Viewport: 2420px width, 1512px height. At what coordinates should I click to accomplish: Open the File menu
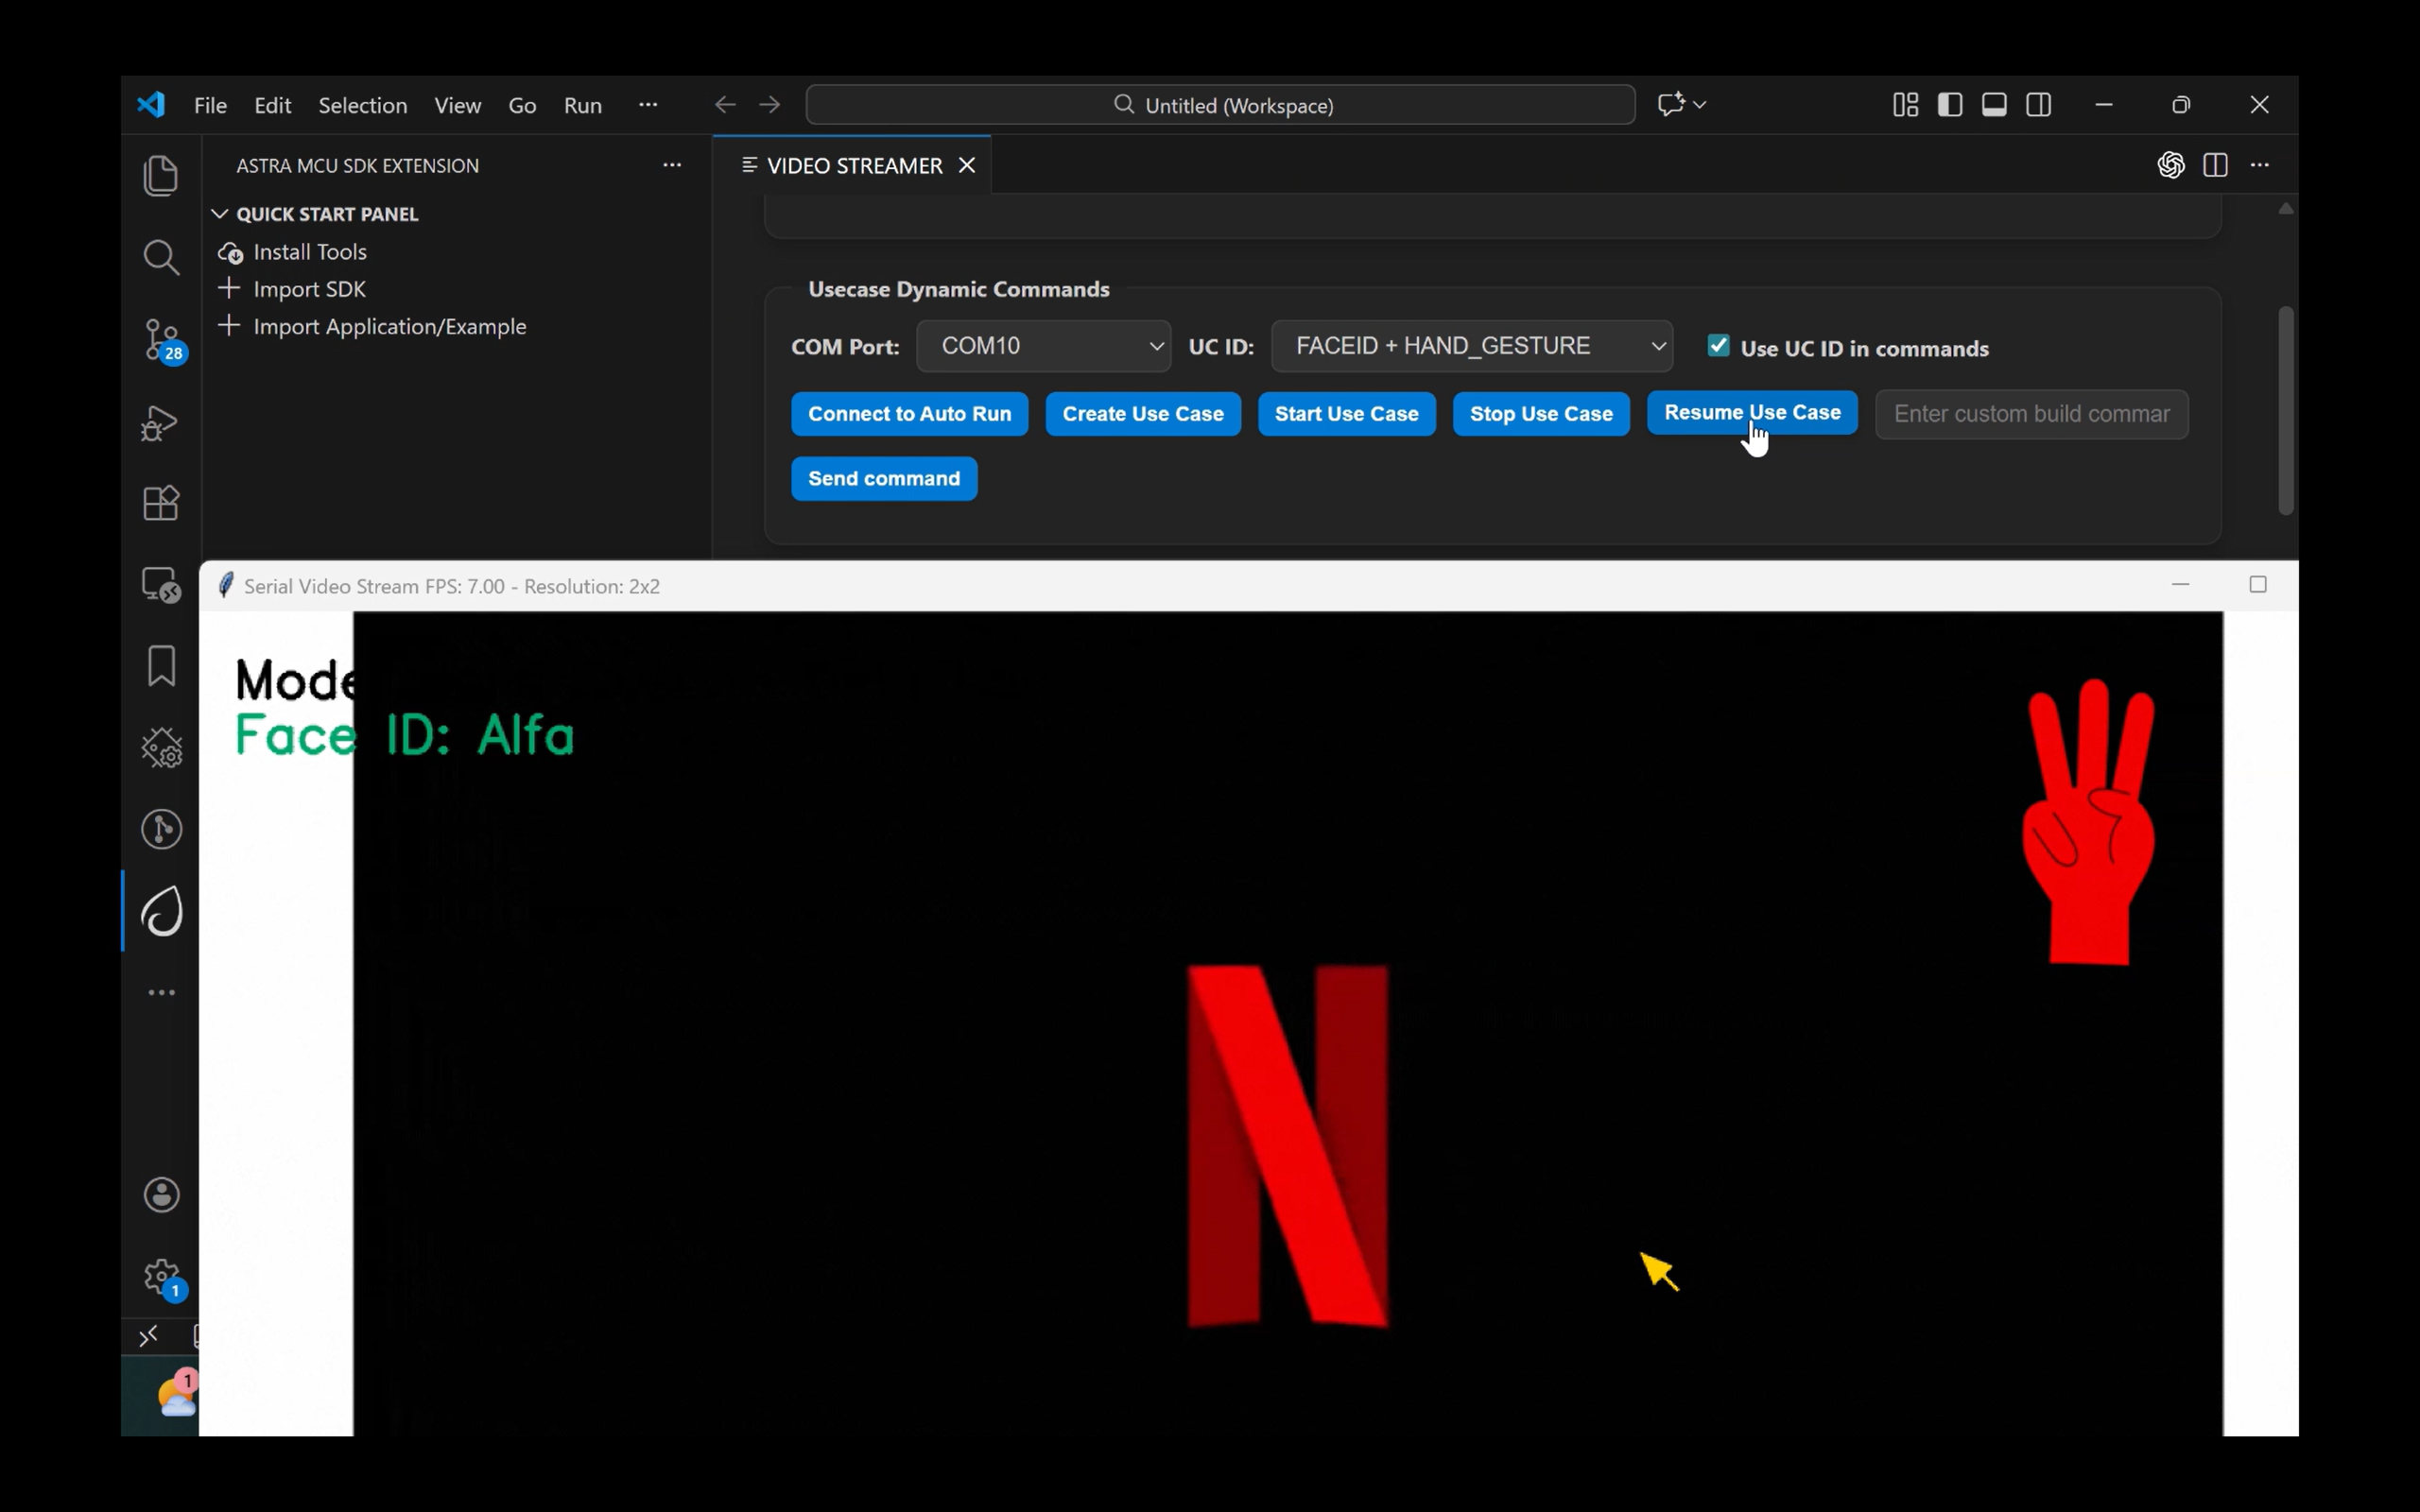pos(210,105)
